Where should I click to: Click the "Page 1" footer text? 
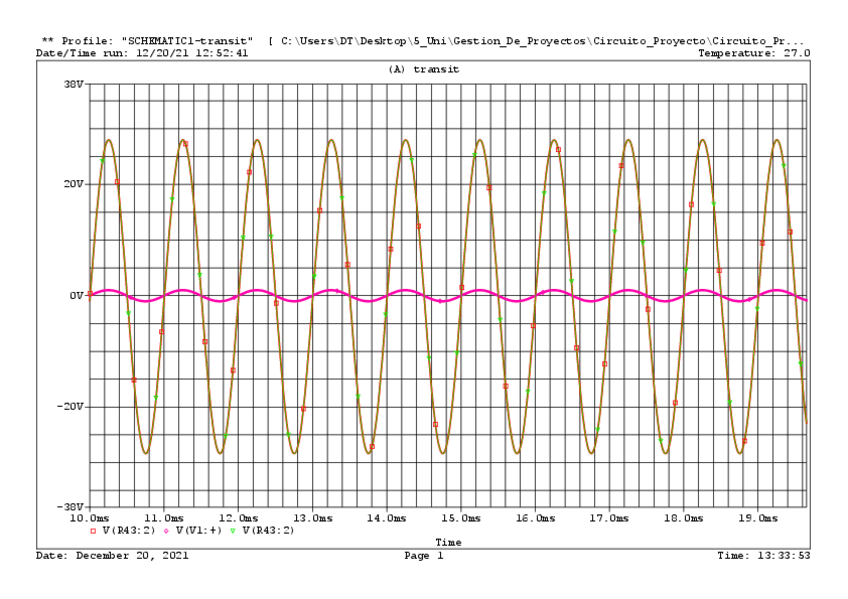pyautogui.click(x=423, y=554)
